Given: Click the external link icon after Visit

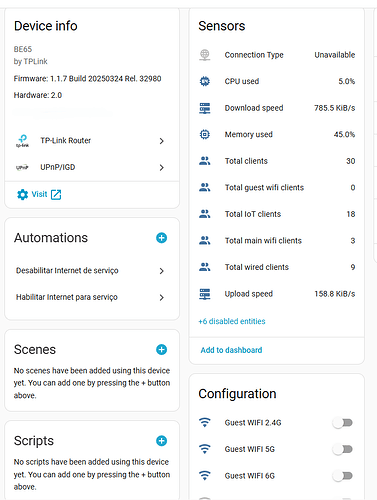Looking at the screenshot, I should tap(56, 195).
